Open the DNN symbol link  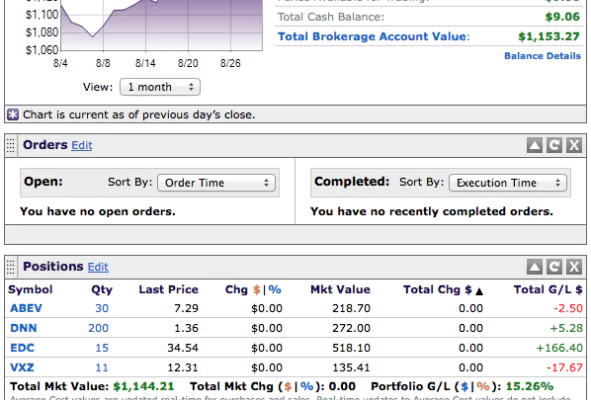tap(23, 328)
